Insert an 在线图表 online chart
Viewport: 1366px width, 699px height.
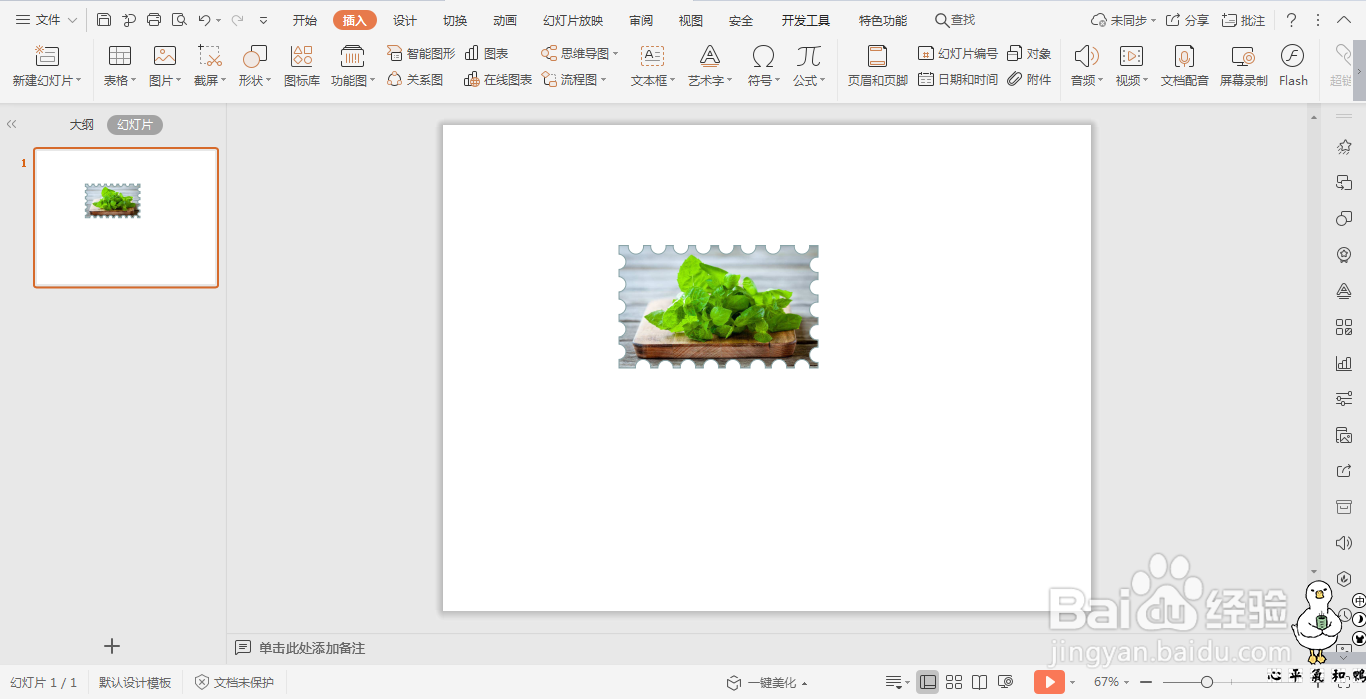498,79
